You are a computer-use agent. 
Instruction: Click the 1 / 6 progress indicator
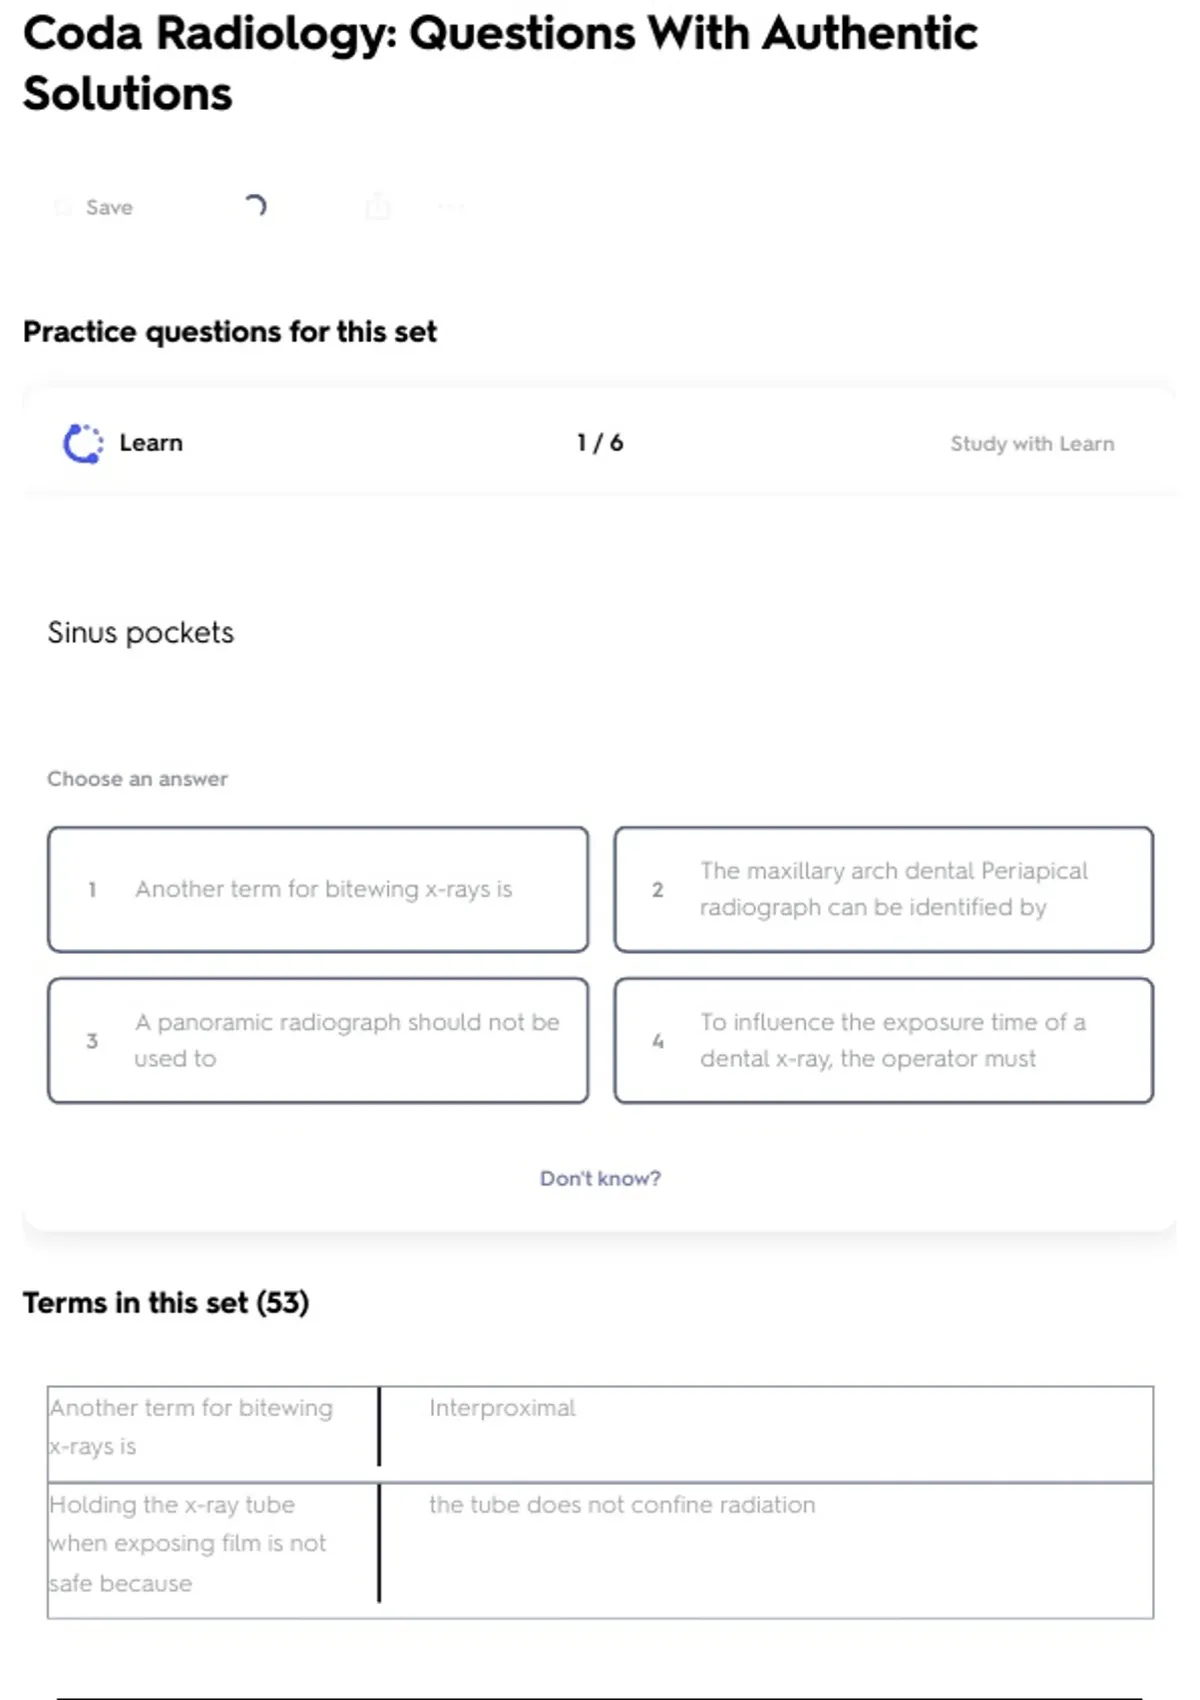[600, 443]
